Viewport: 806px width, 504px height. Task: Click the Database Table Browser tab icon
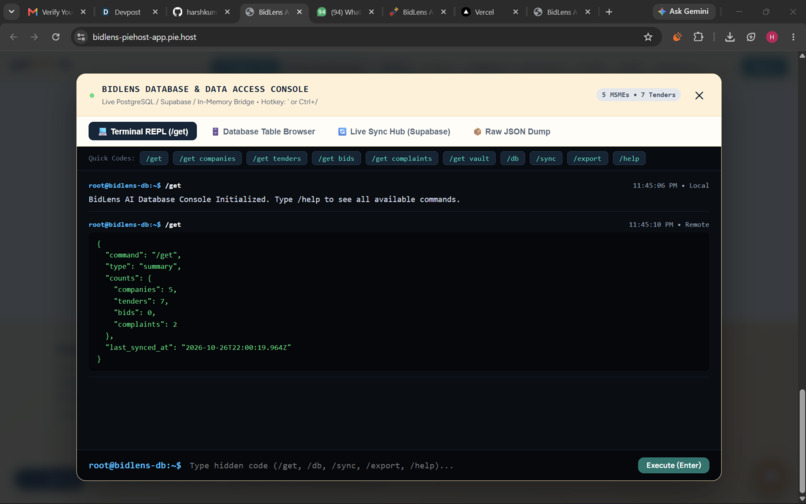215,132
